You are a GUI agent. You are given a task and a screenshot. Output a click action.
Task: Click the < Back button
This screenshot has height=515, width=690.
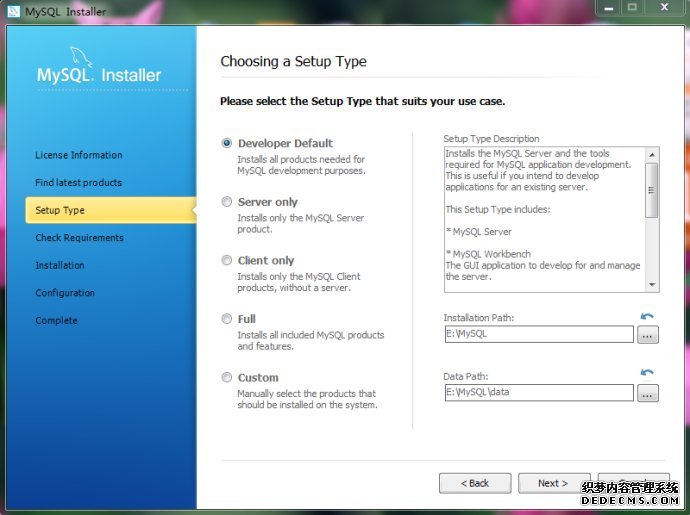(475, 483)
